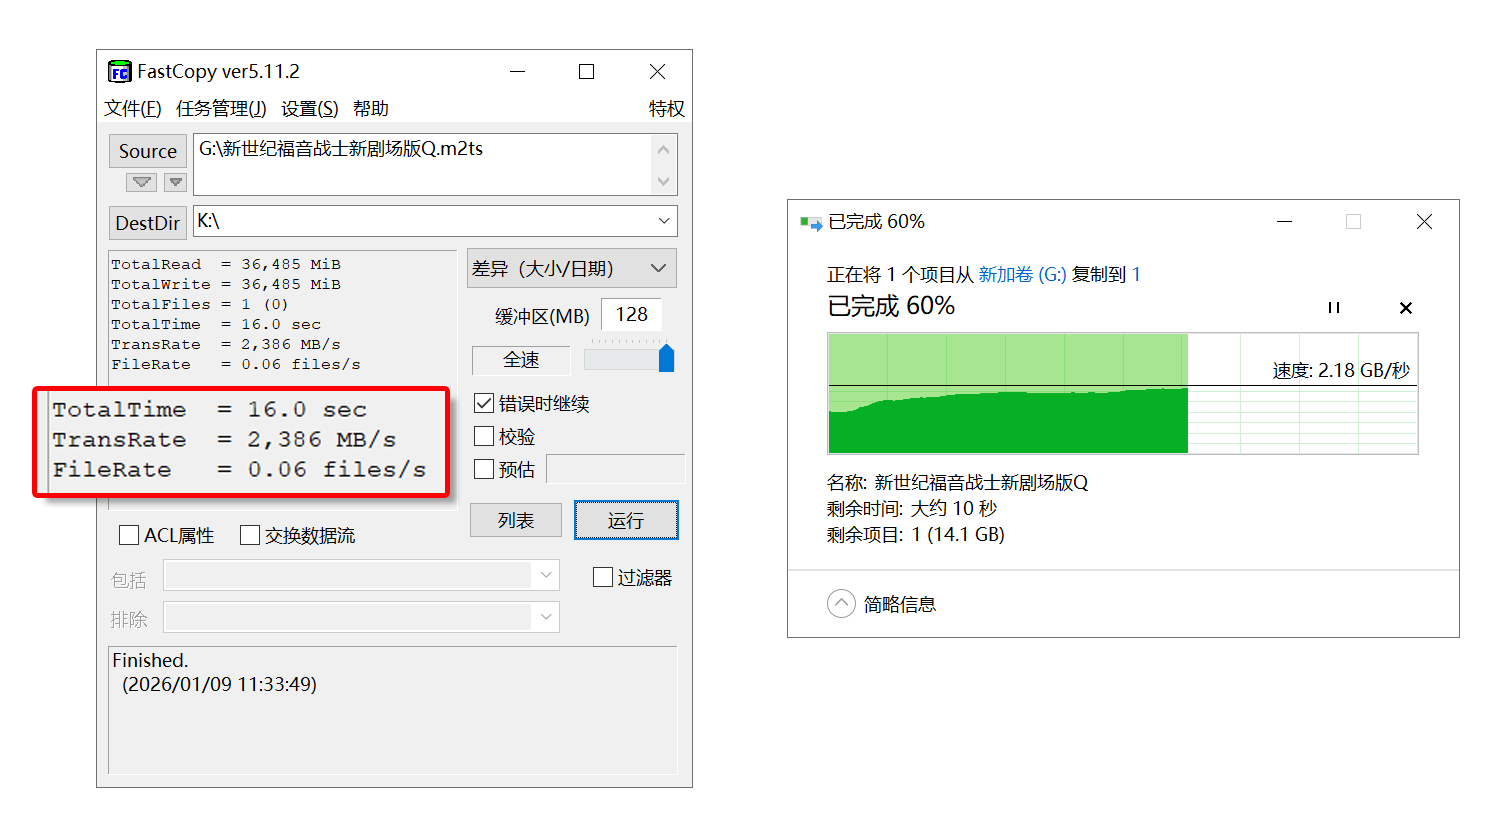1500x836 pixels.
Task: Pause the Windows file copy operation
Action: 1333,308
